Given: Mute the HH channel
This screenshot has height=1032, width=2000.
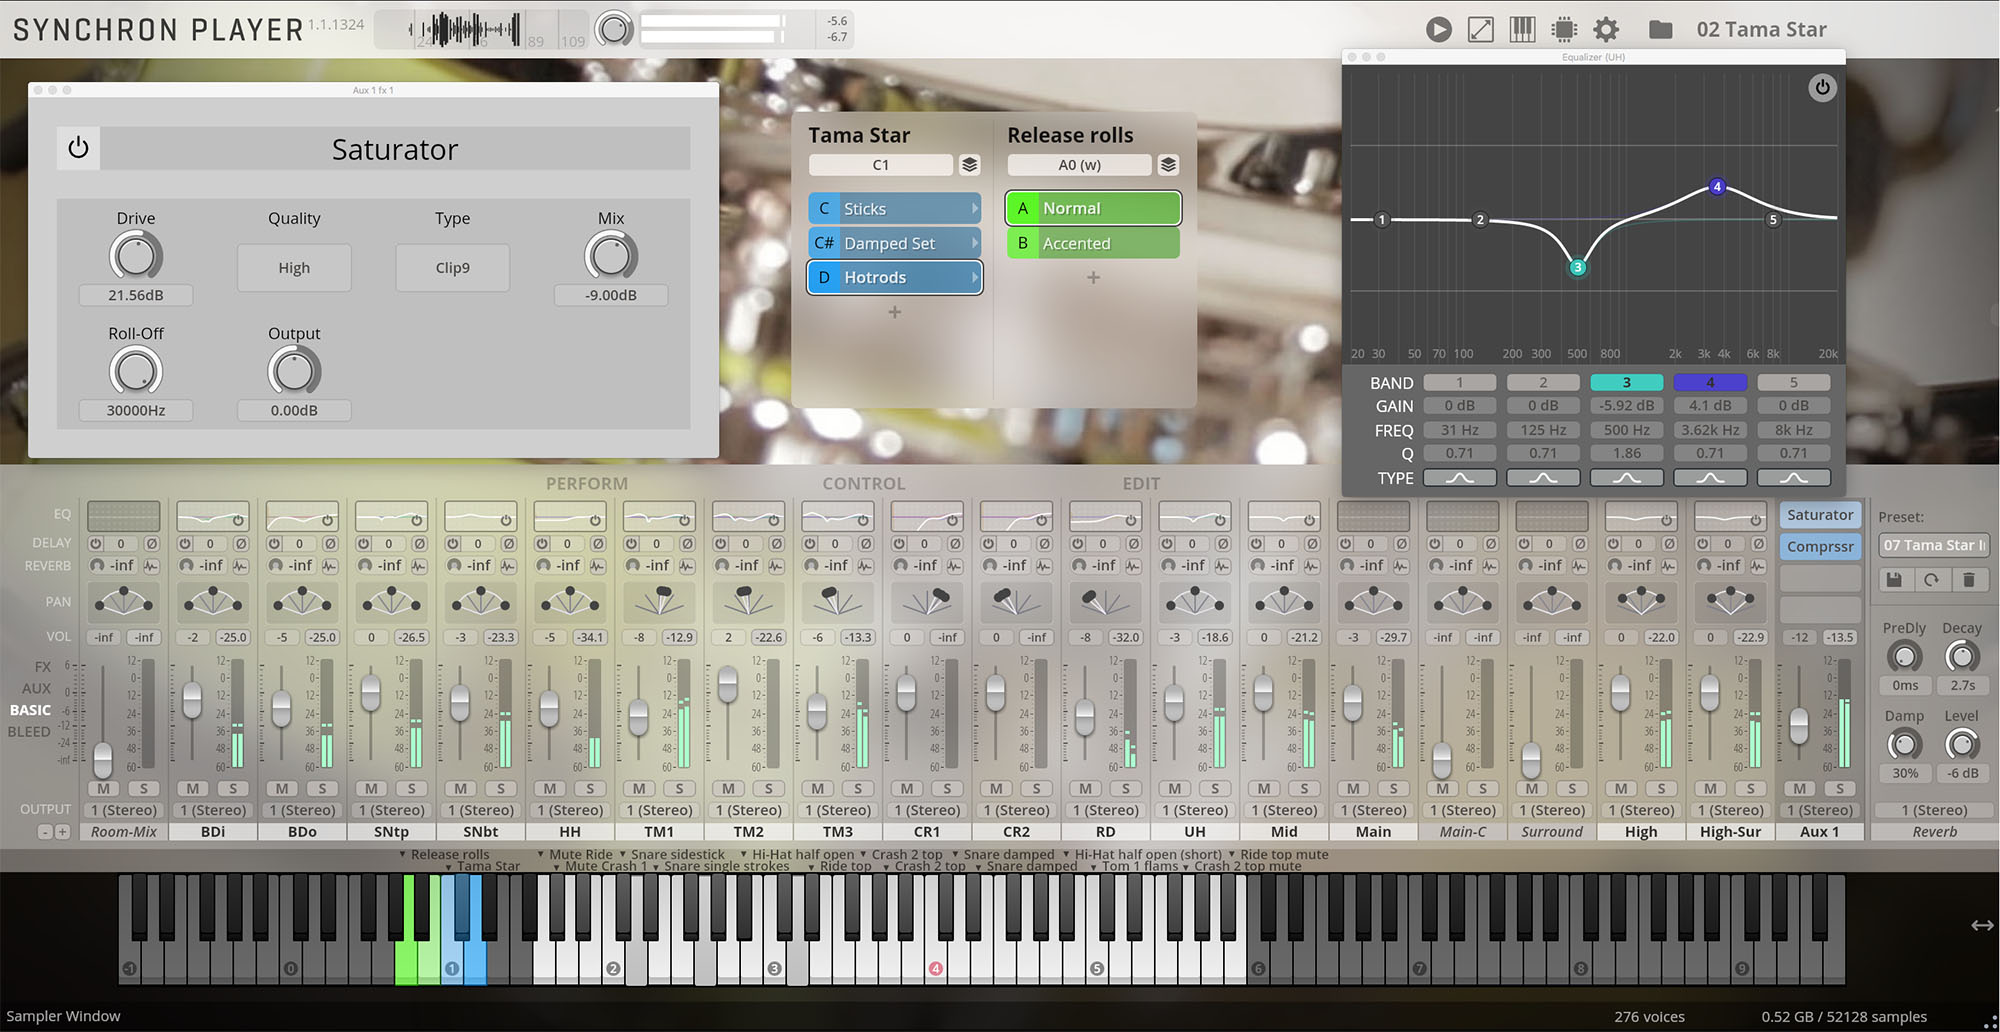Looking at the screenshot, I should pyautogui.click(x=550, y=788).
